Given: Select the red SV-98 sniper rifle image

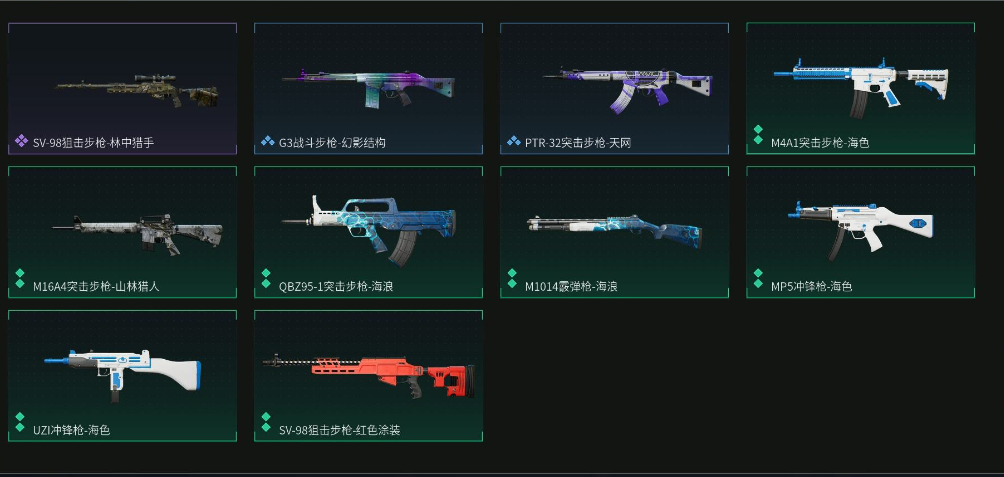Looking at the screenshot, I should coord(369,377).
